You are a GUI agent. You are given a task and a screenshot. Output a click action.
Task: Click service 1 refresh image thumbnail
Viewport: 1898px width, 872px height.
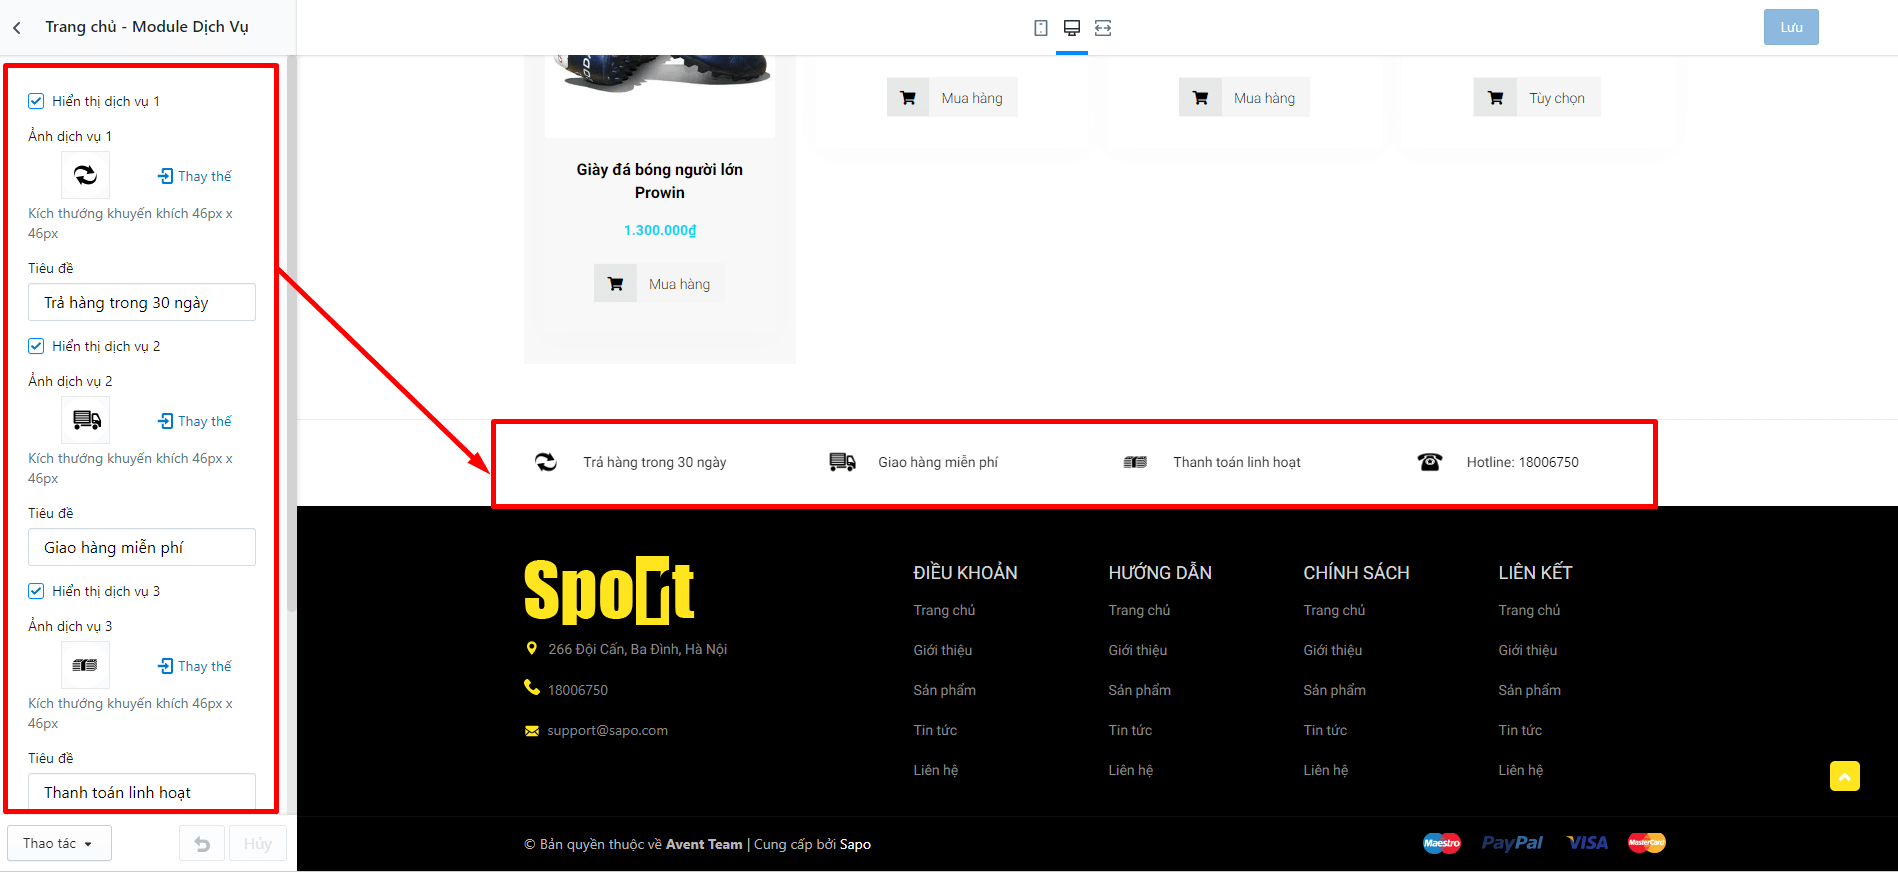coord(86,176)
